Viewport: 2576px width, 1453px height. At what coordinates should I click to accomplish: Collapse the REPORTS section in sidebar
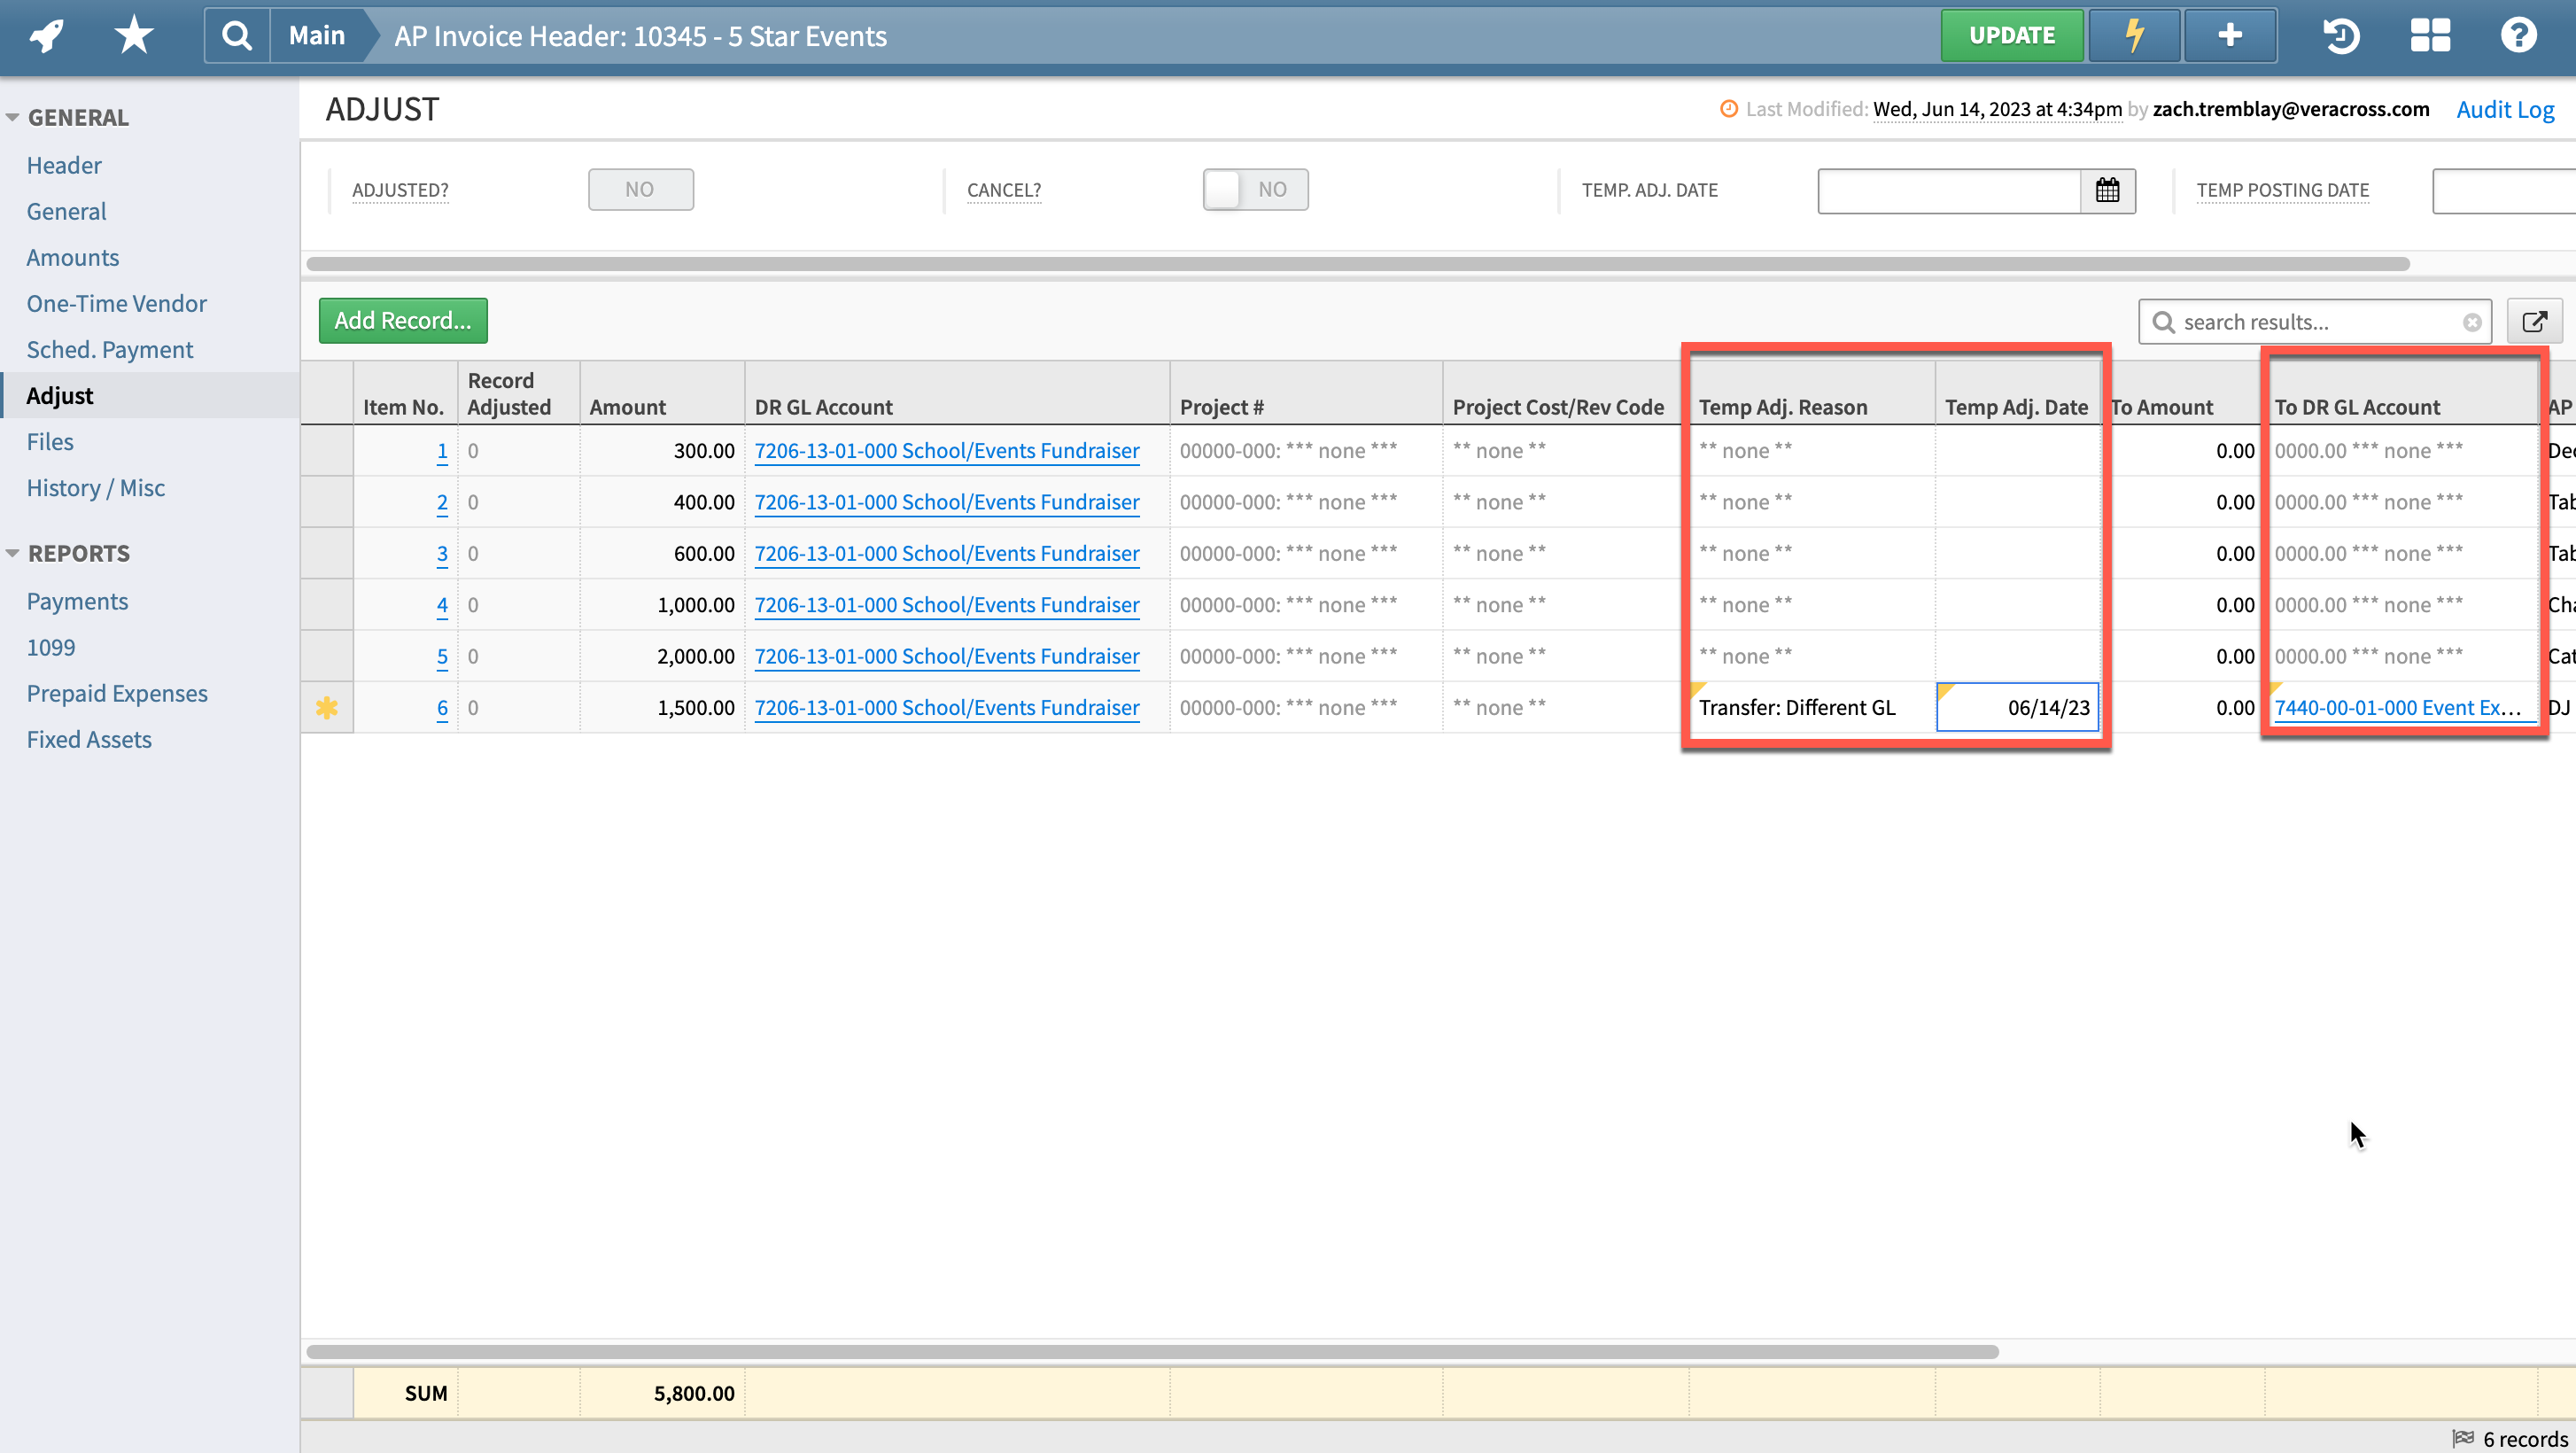(14, 551)
